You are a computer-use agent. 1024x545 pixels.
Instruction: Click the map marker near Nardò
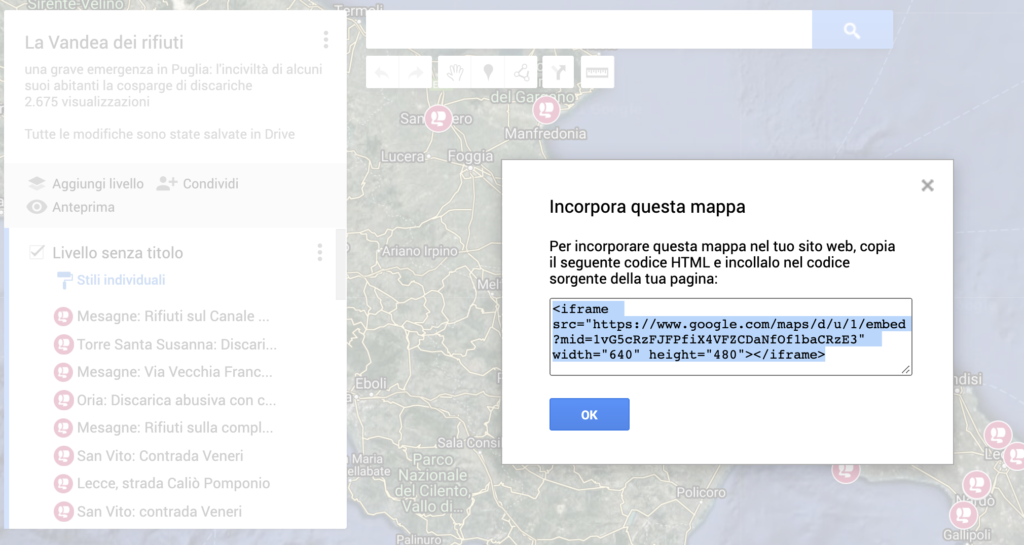pyautogui.click(x=977, y=484)
